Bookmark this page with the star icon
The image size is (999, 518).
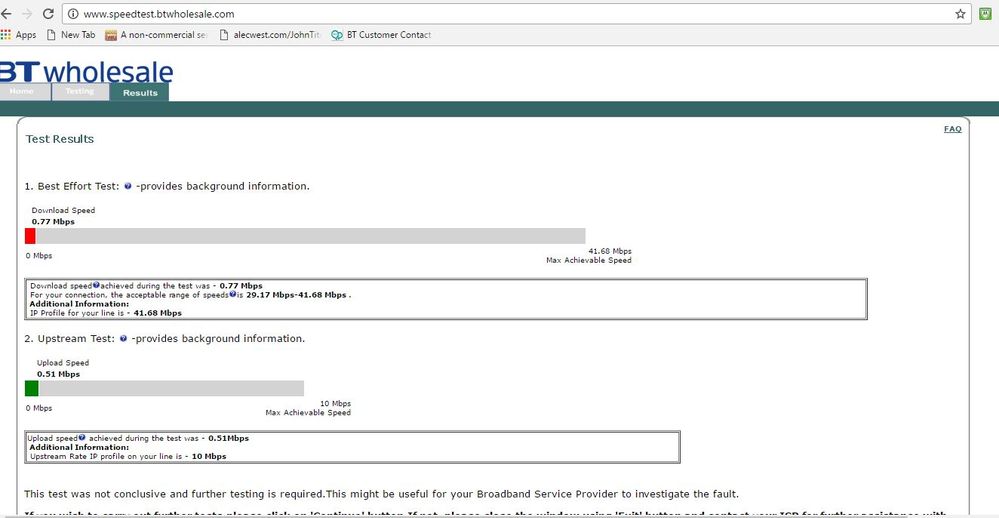960,14
